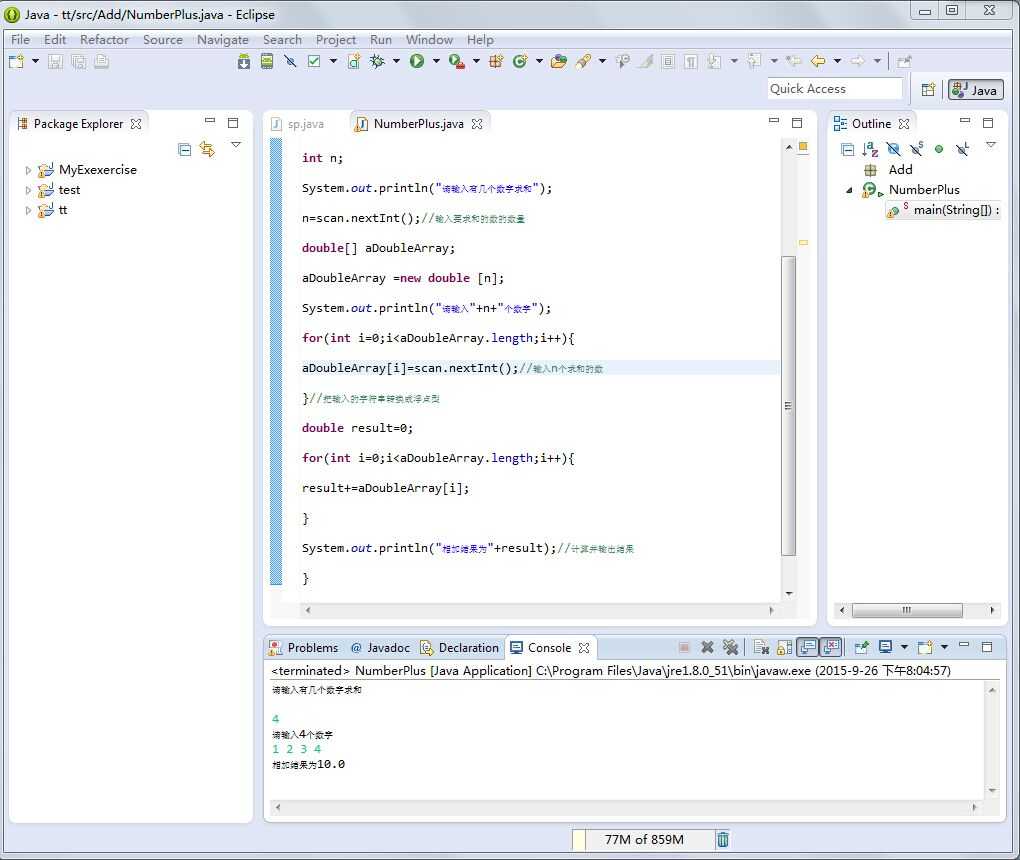Open the Debug dropdown arrow

[396, 61]
